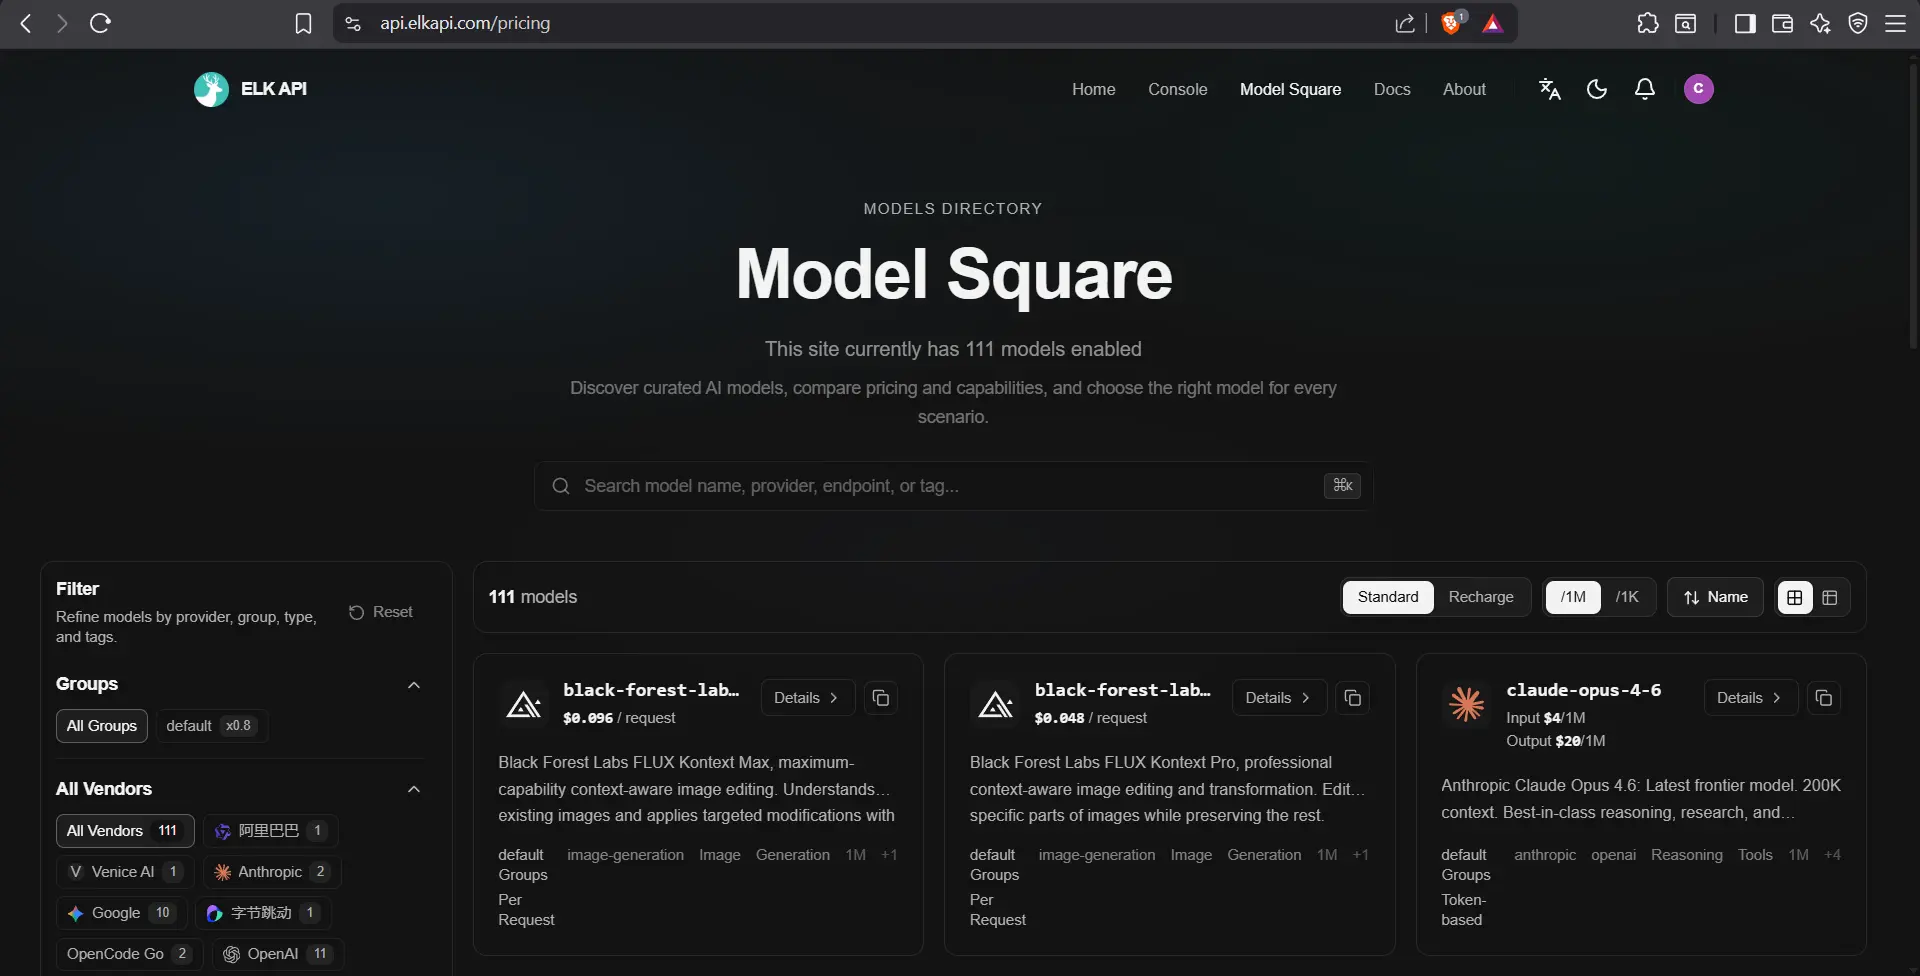The width and height of the screenshot is (1920, 976).
Task: Go to the Home page
Action: (1094, 89)
